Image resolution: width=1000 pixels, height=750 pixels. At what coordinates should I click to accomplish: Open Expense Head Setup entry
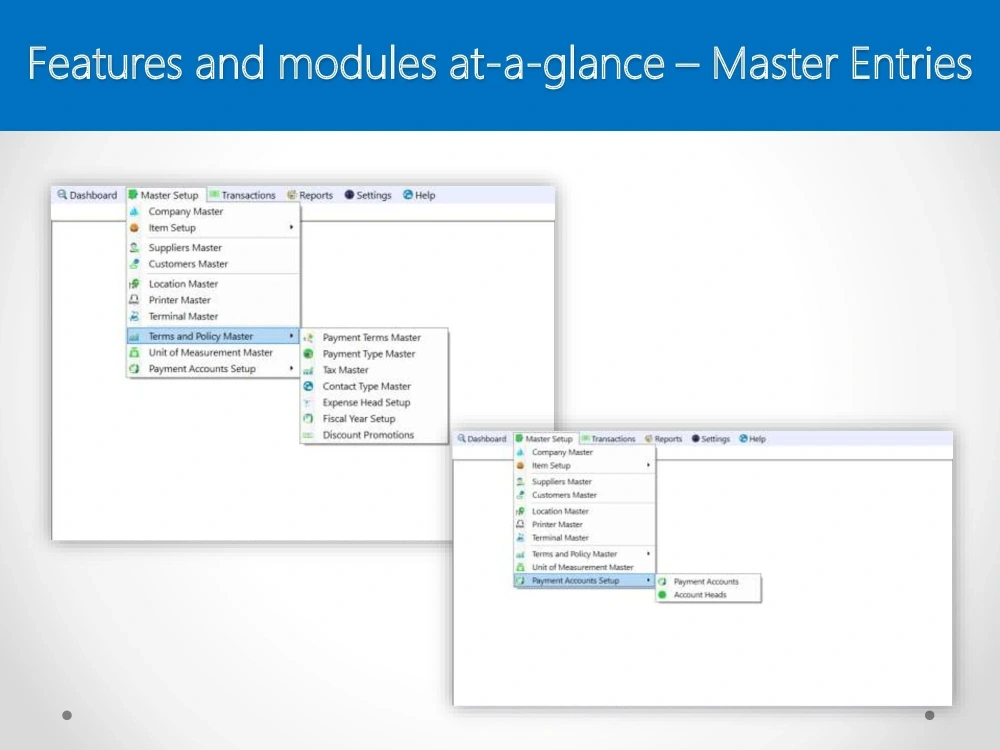[x=374, y=402]
